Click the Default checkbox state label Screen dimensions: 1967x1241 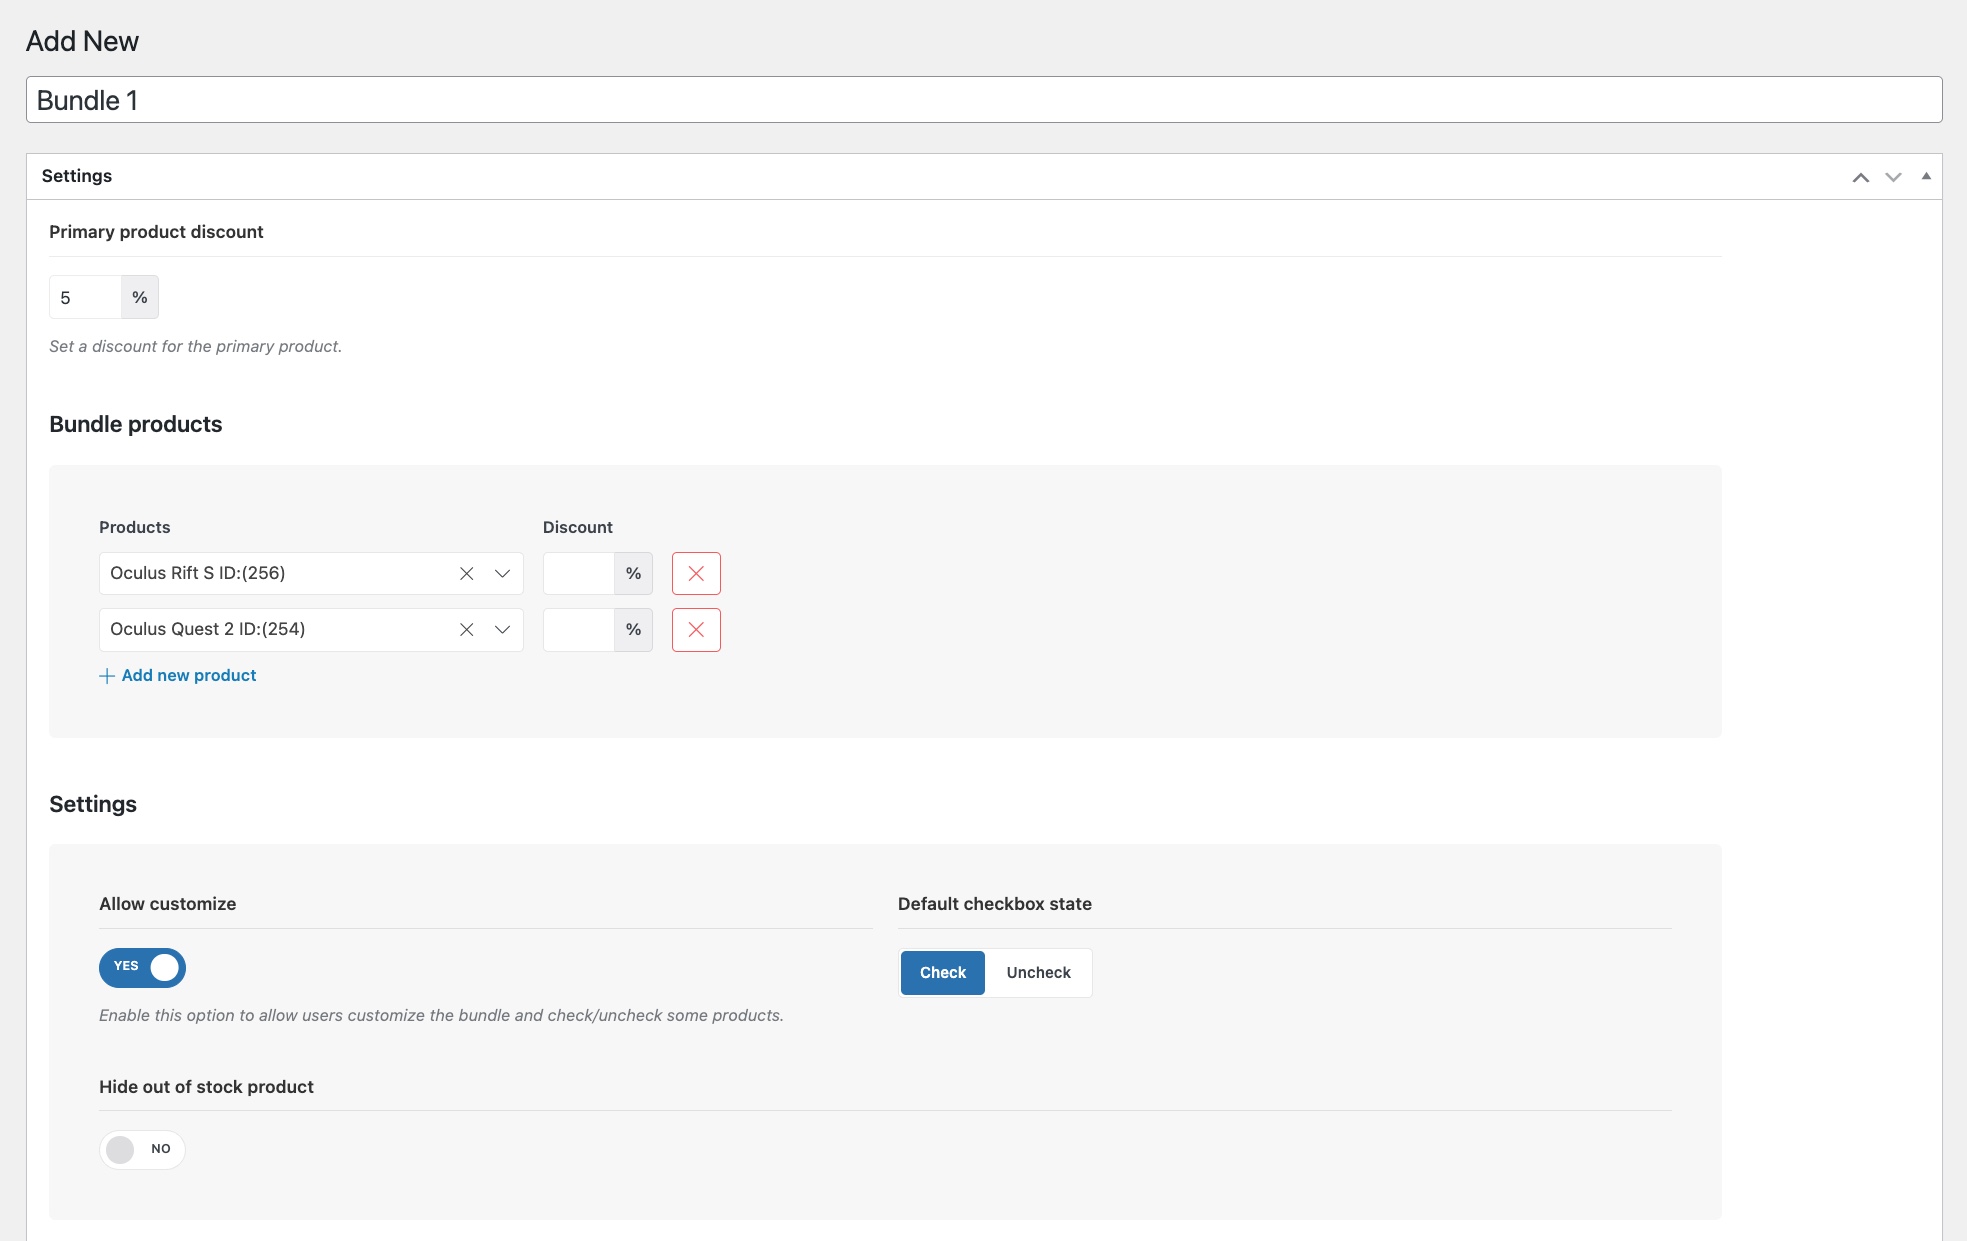pyautogui.click(x=995, y=904)
